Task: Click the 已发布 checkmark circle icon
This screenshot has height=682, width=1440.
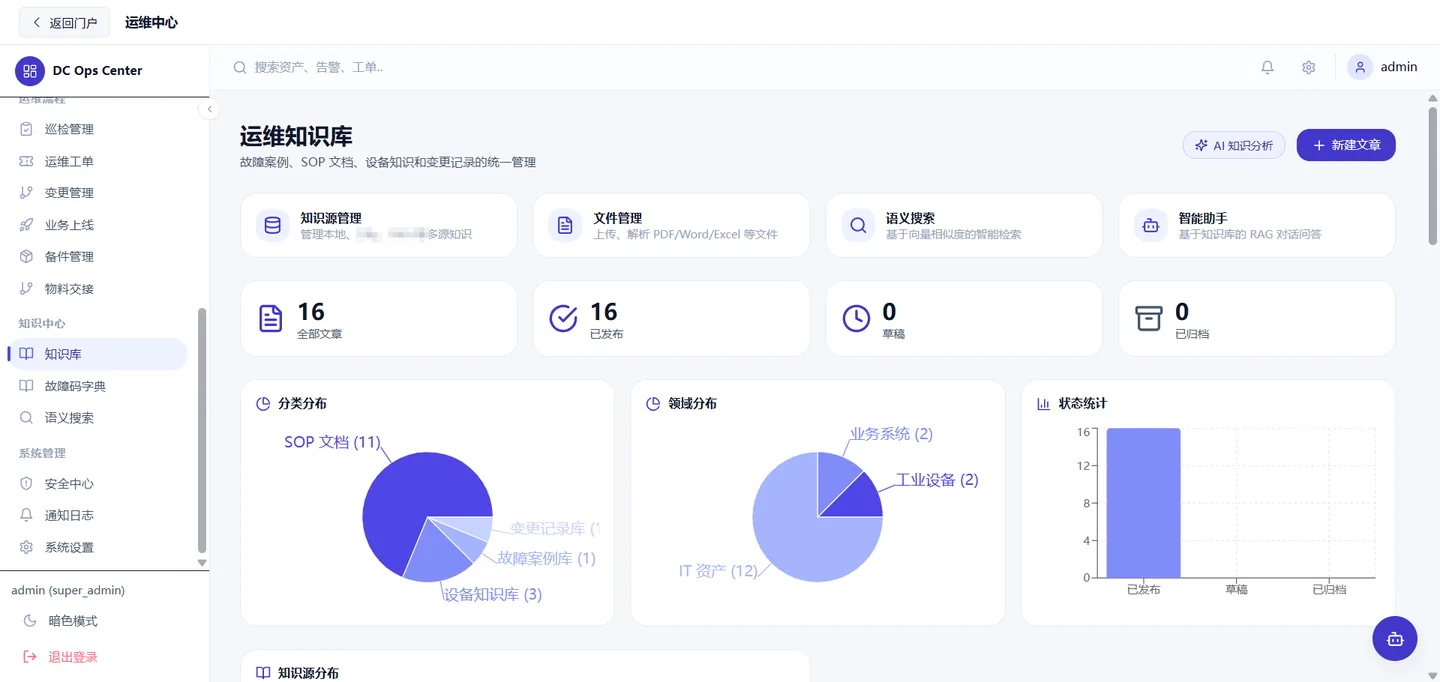Action: [x=564, y=318]
